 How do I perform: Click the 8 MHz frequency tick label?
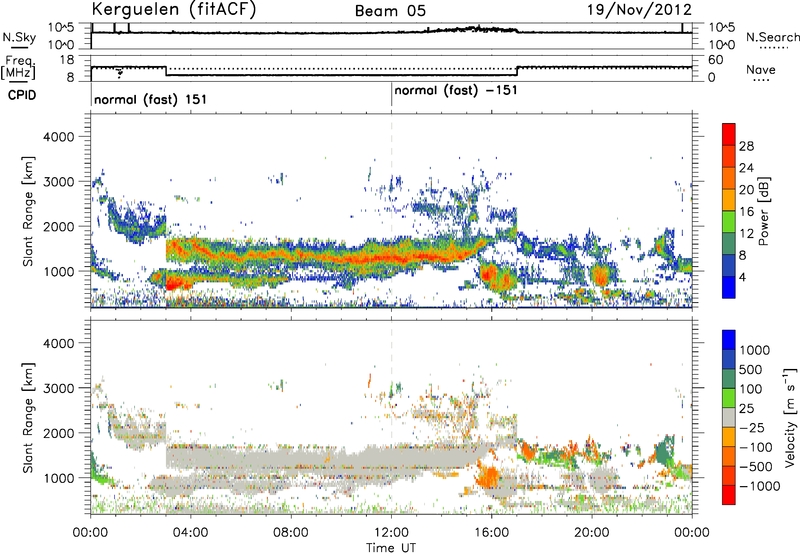(x=69, y=78)
